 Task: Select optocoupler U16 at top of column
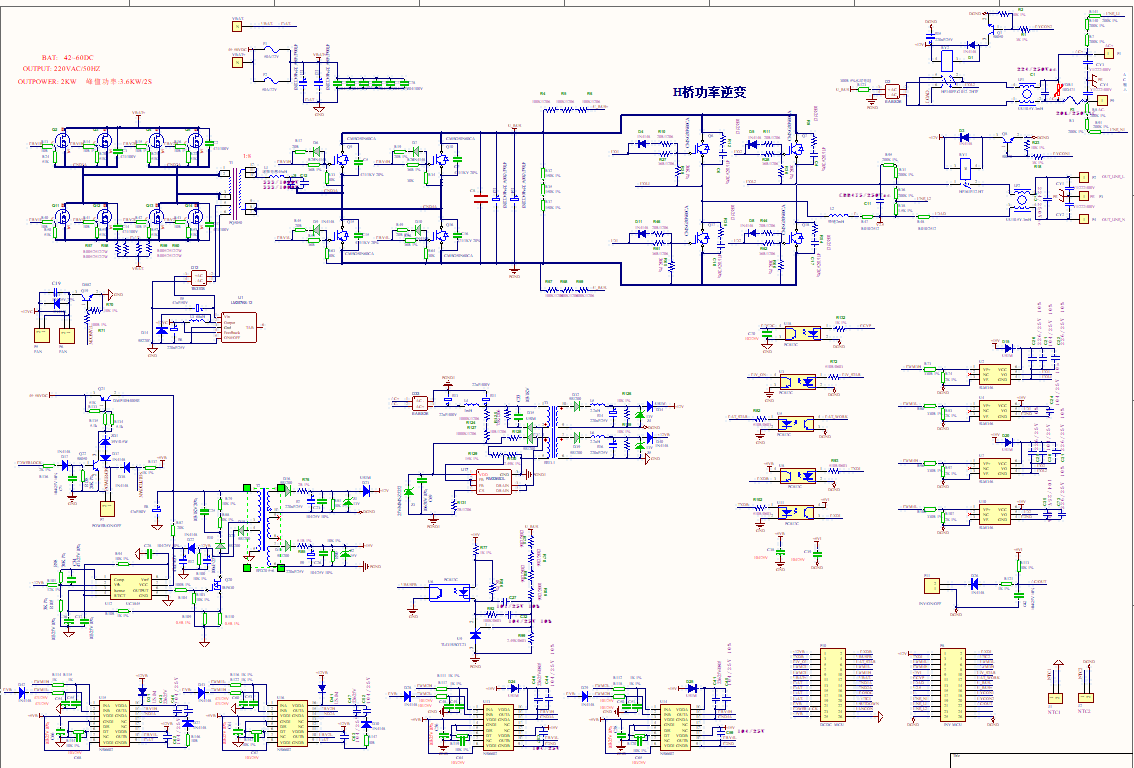[x=802, y=333]
